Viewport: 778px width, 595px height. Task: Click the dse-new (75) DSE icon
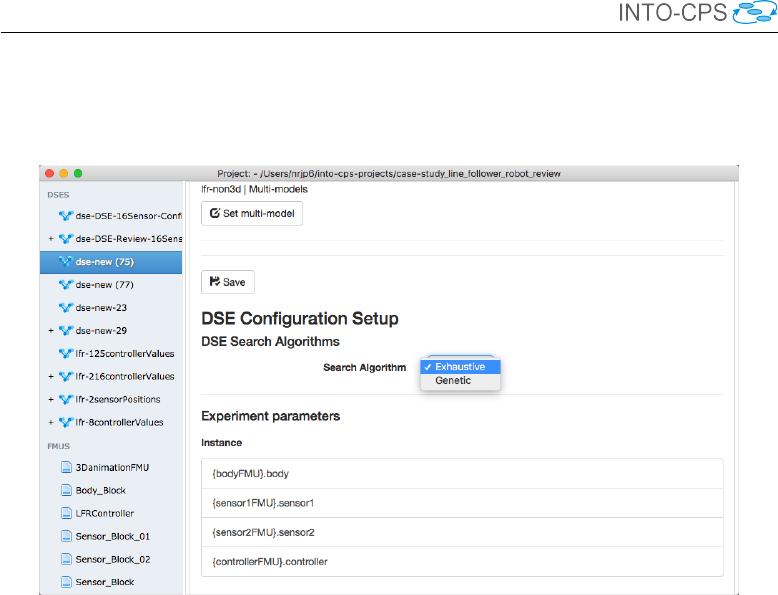point(66,262)
